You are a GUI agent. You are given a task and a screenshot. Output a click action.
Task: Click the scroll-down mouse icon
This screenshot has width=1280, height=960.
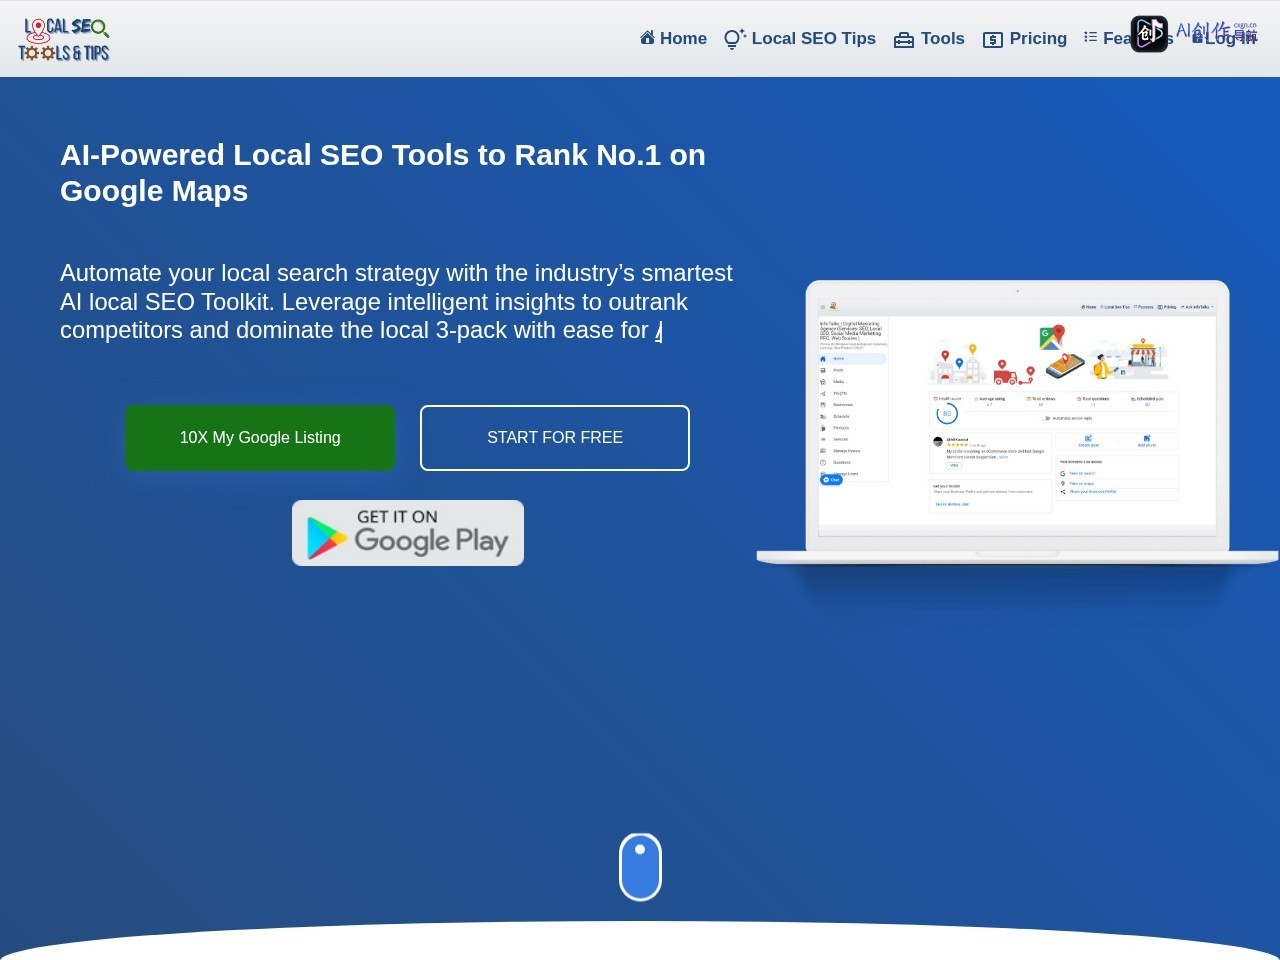(640, 867)
